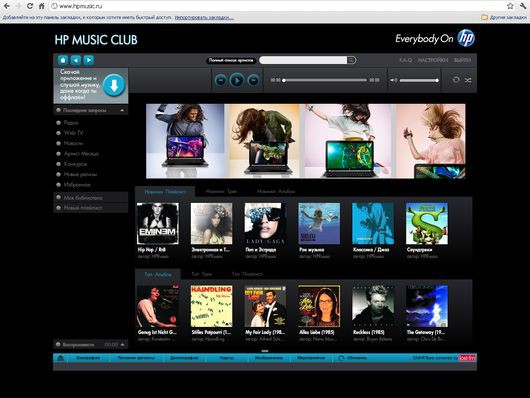Click Мероприятия in the bottom bar
530x398 pixels.
click(x=311, y=358)
